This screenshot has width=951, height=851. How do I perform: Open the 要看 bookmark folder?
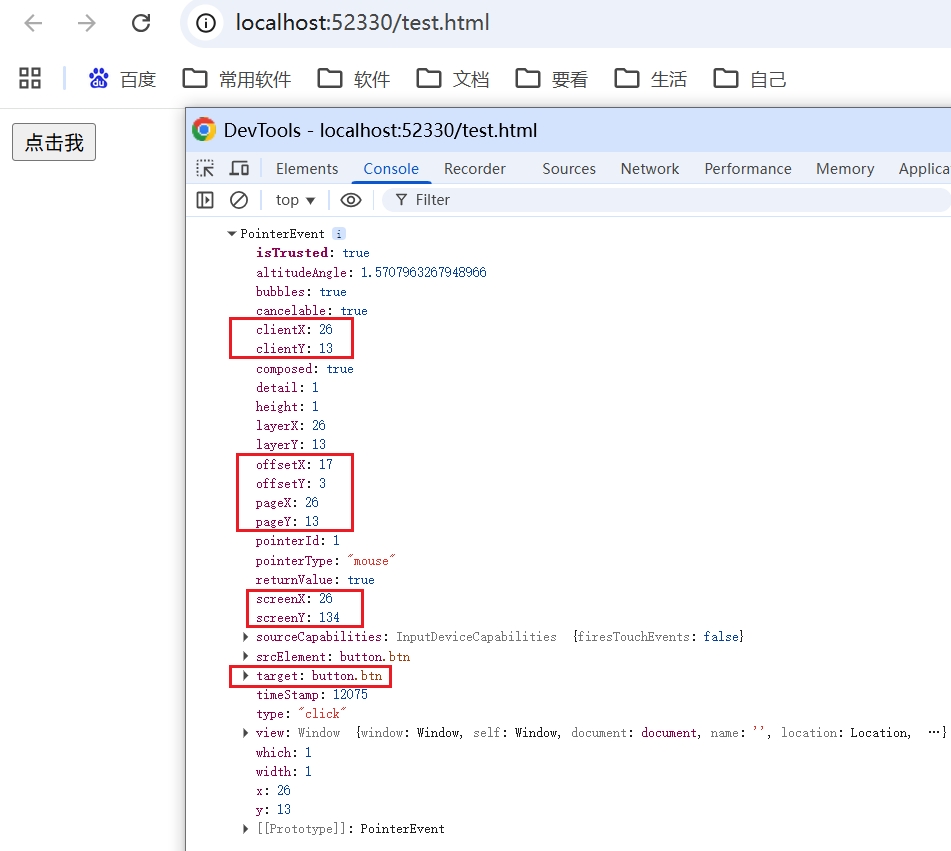[552, 79]
